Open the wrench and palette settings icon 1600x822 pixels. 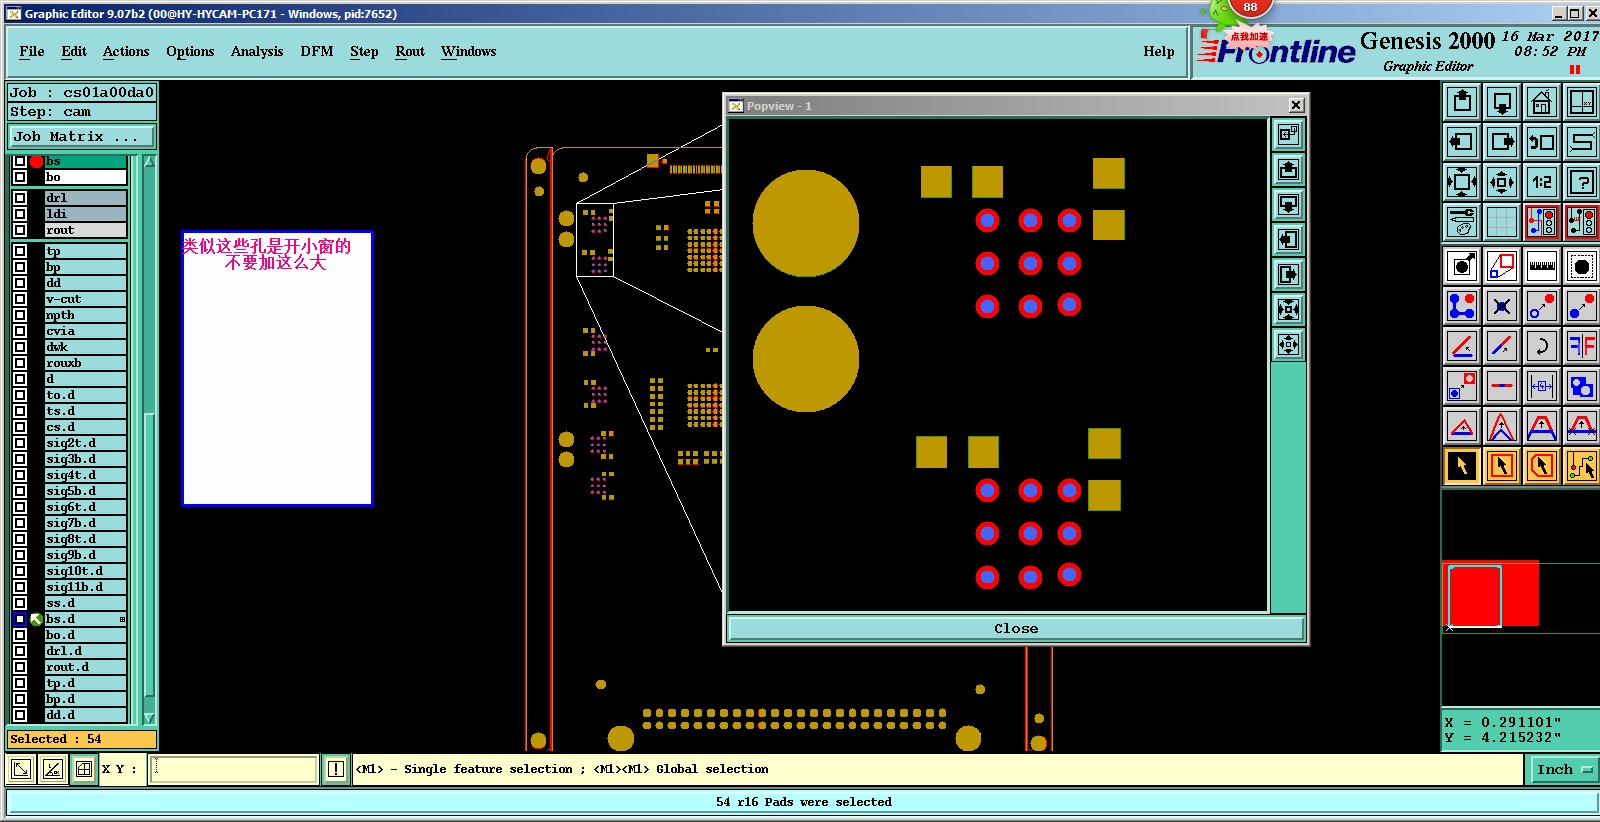[x=1462, y=222]
